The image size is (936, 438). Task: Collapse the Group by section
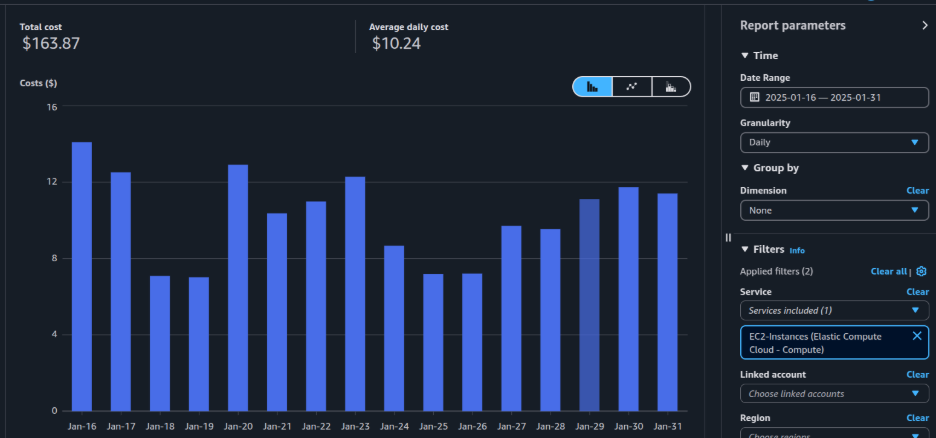pos(745,168)
